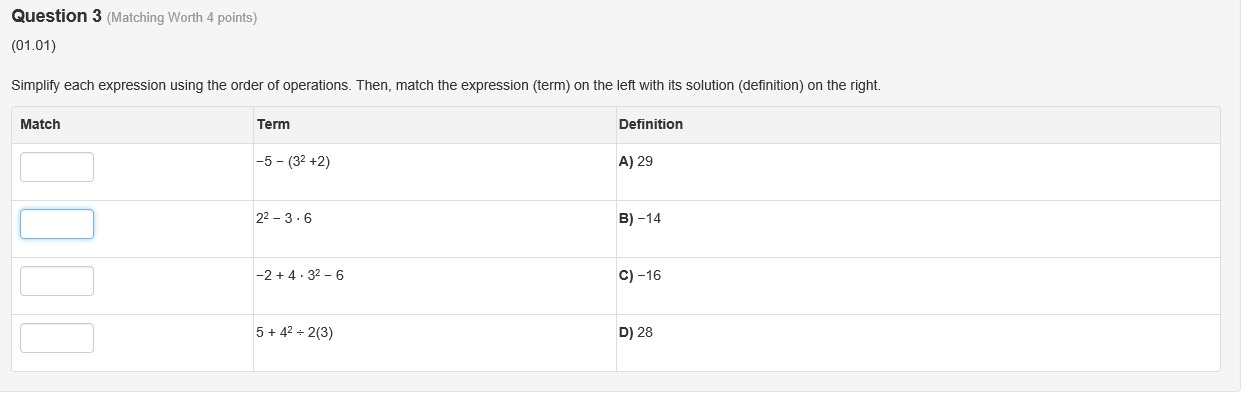The width and height of the screenshot is (1245, 401).
Task: Select definition B) −14
Action: click(640, 218)
